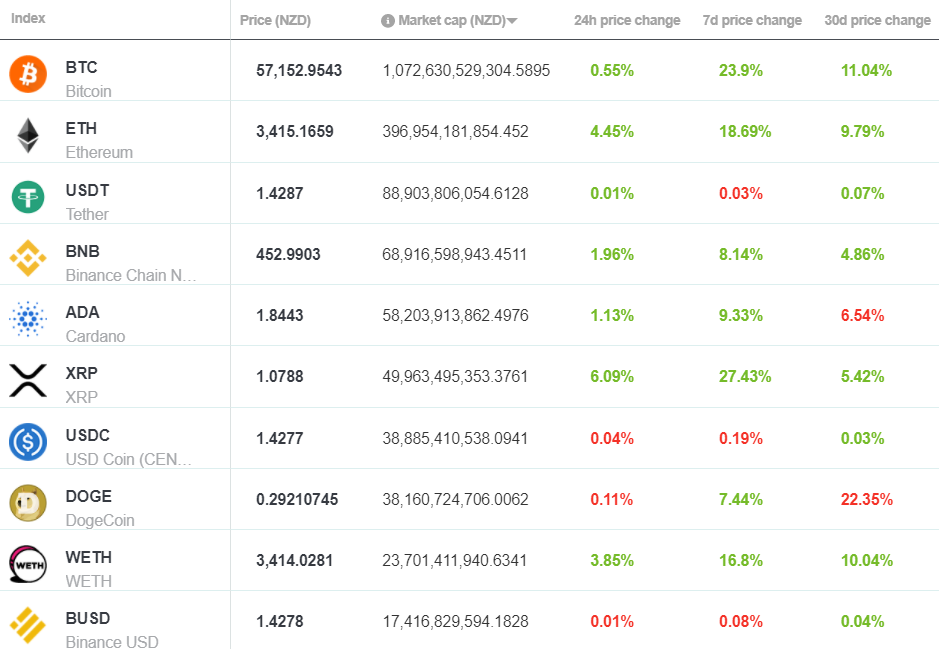939x649 pixels.
Task: Click USDT 7d change 0.03%
Action: pos(741,193)
